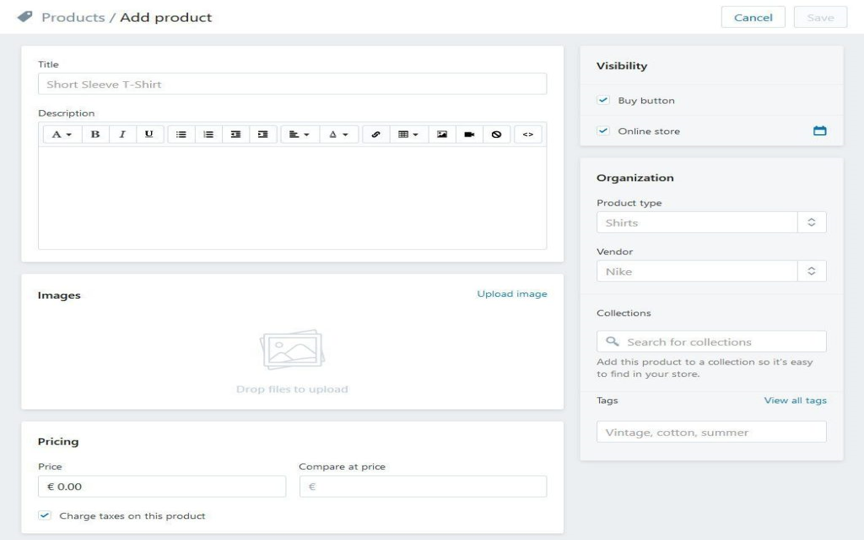The image size is (864, 540).
Task: Uncheck the Buy button visibility checkbox
Action: (603, 100)
